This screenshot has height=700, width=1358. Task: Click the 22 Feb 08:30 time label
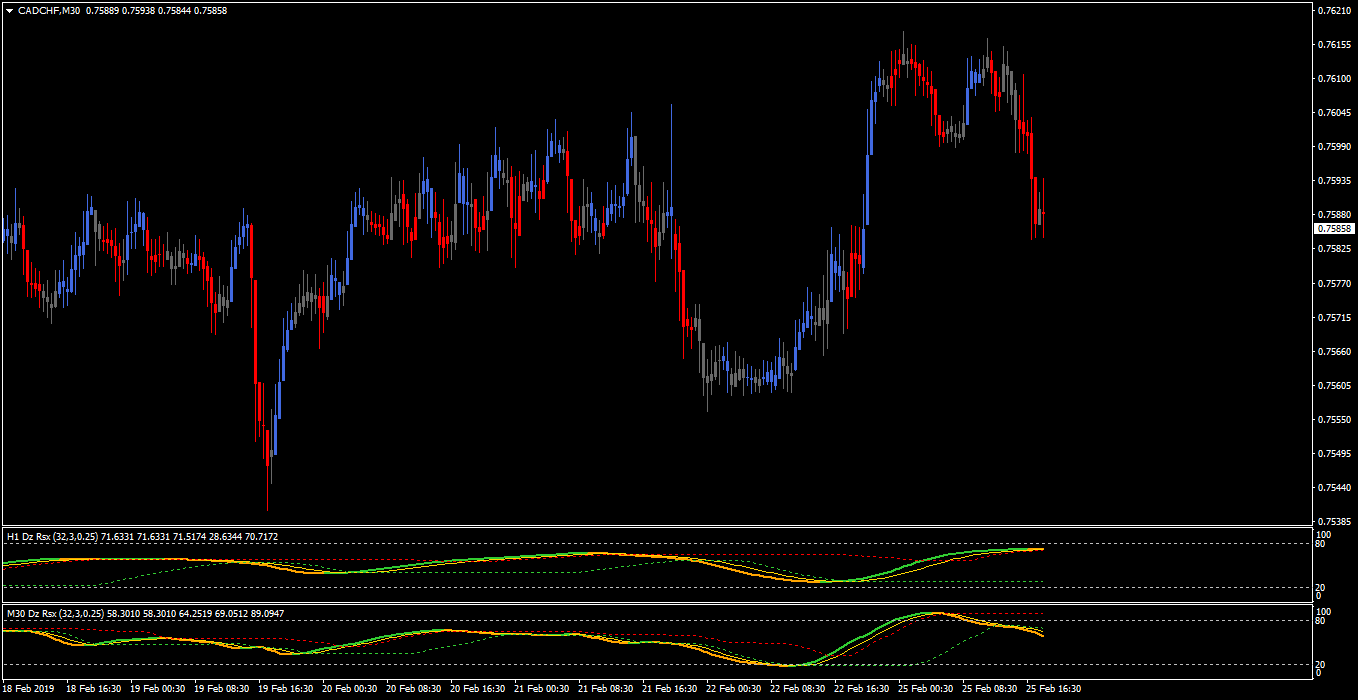pos(798,689)
